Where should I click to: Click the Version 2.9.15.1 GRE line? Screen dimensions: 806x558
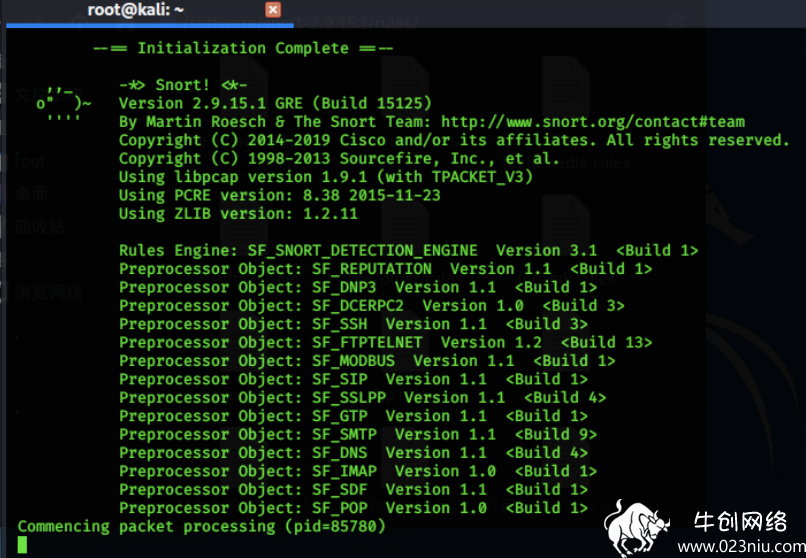click(x=275, y=103)
